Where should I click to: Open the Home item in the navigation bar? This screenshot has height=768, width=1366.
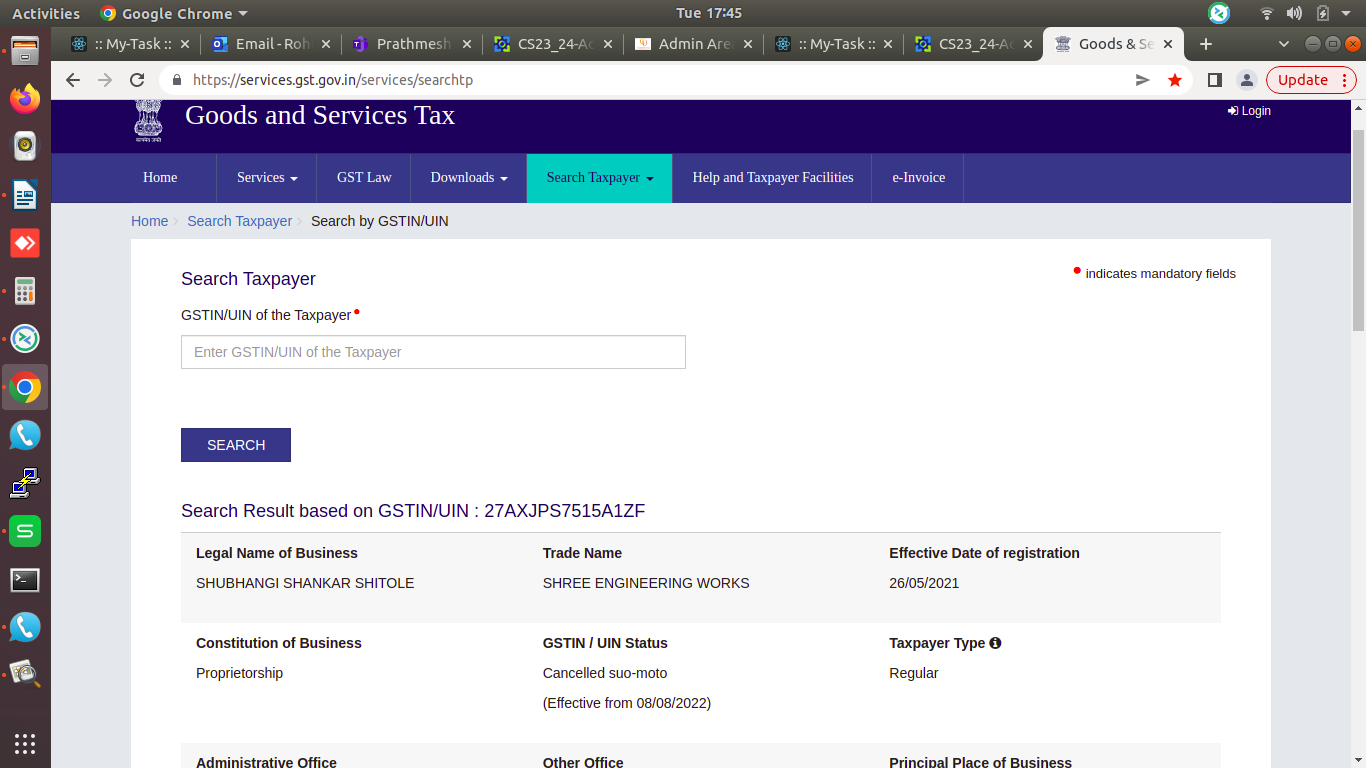coord(160,178)
